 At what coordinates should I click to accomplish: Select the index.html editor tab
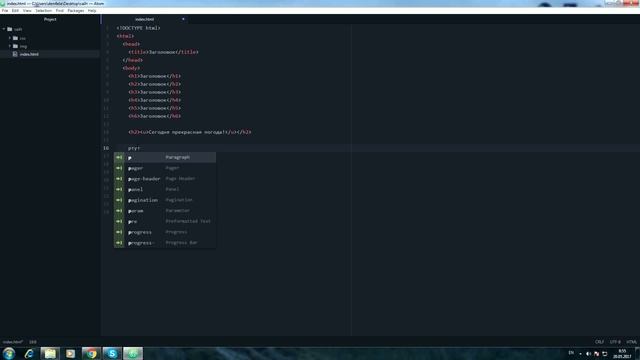point(144,19)
